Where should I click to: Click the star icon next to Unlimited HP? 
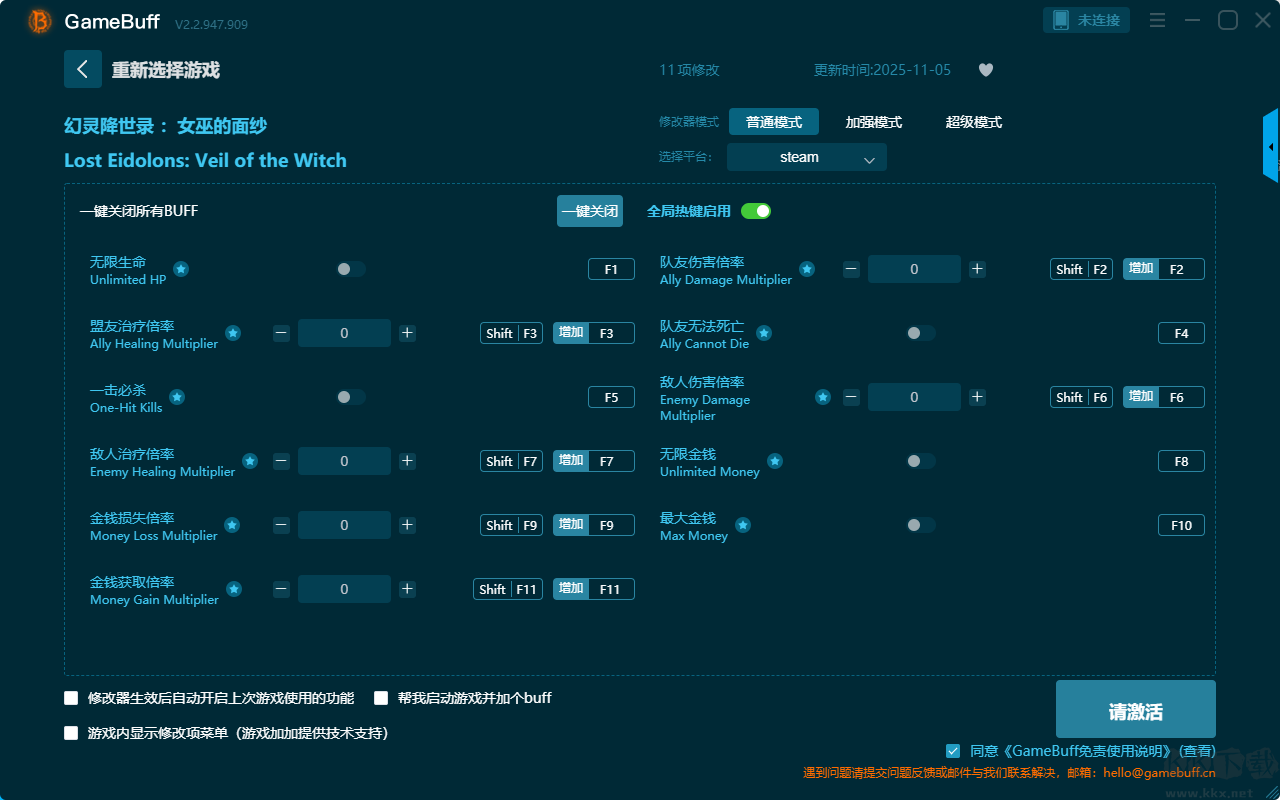pyautogui.click(x=181, y=269)
